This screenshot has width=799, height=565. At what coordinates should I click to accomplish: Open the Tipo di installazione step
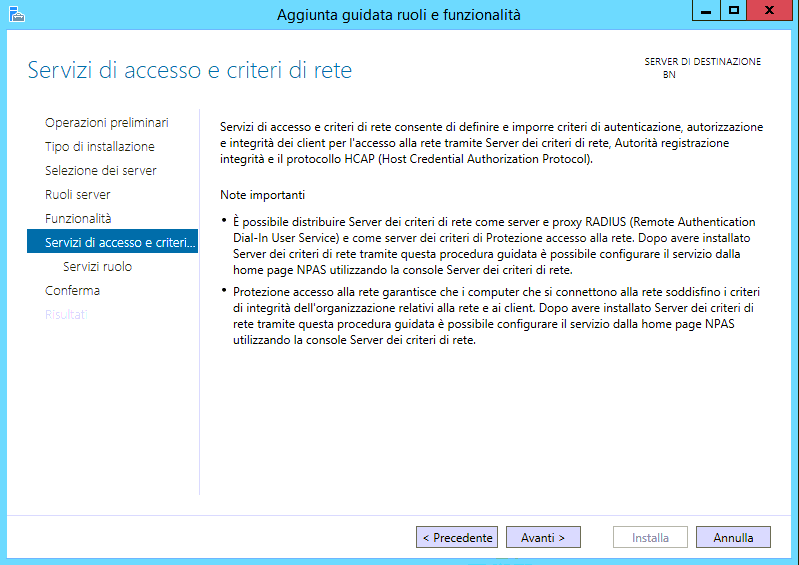[100, 147]
